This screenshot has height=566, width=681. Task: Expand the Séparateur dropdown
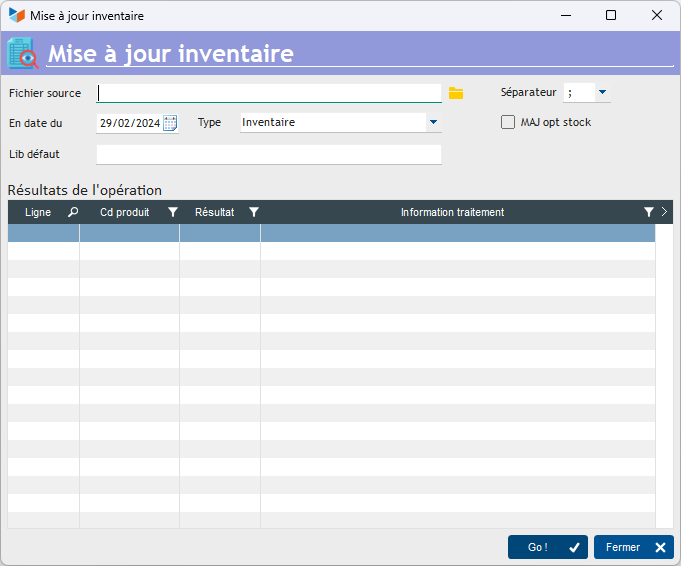point(602,92)
